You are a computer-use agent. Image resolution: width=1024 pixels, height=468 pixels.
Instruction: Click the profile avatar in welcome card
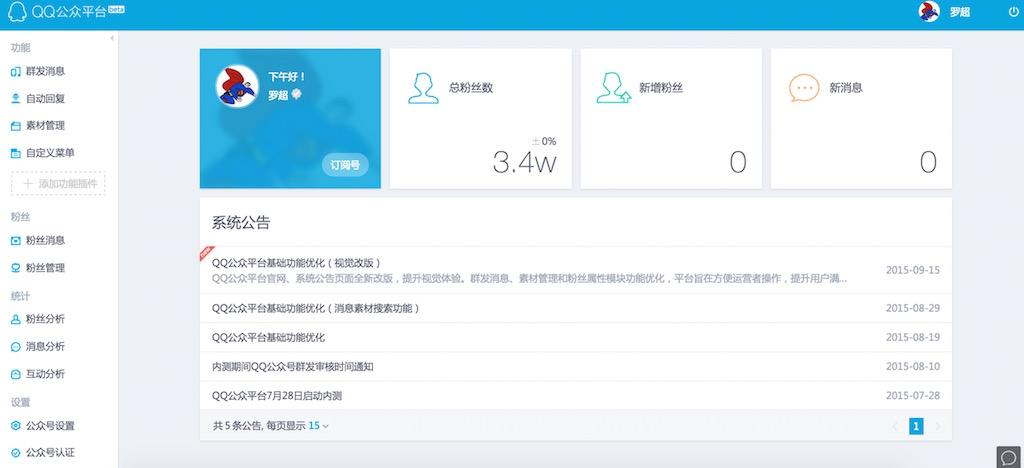pyautogui.click(x=237, y=86)
